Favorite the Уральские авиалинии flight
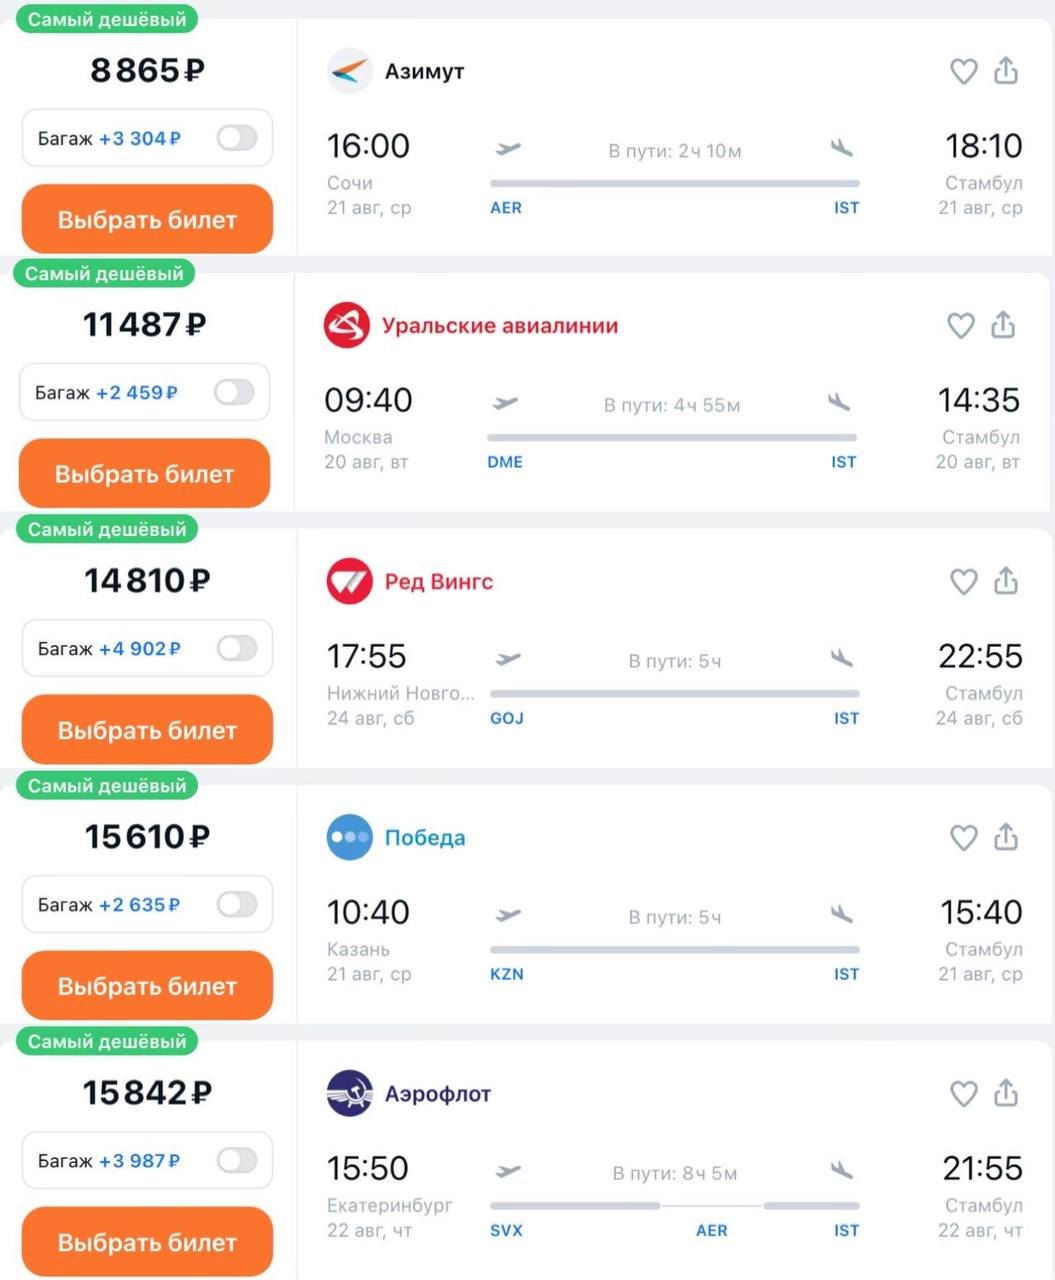This screenshot has height=1280, width=1055. (960, 326)
